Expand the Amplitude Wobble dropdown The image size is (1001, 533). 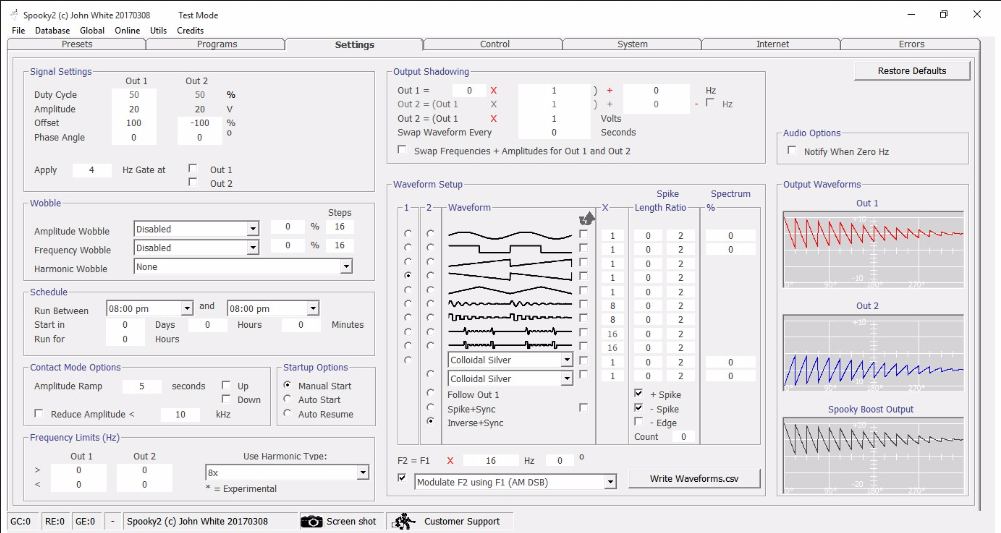pos(253,229)
